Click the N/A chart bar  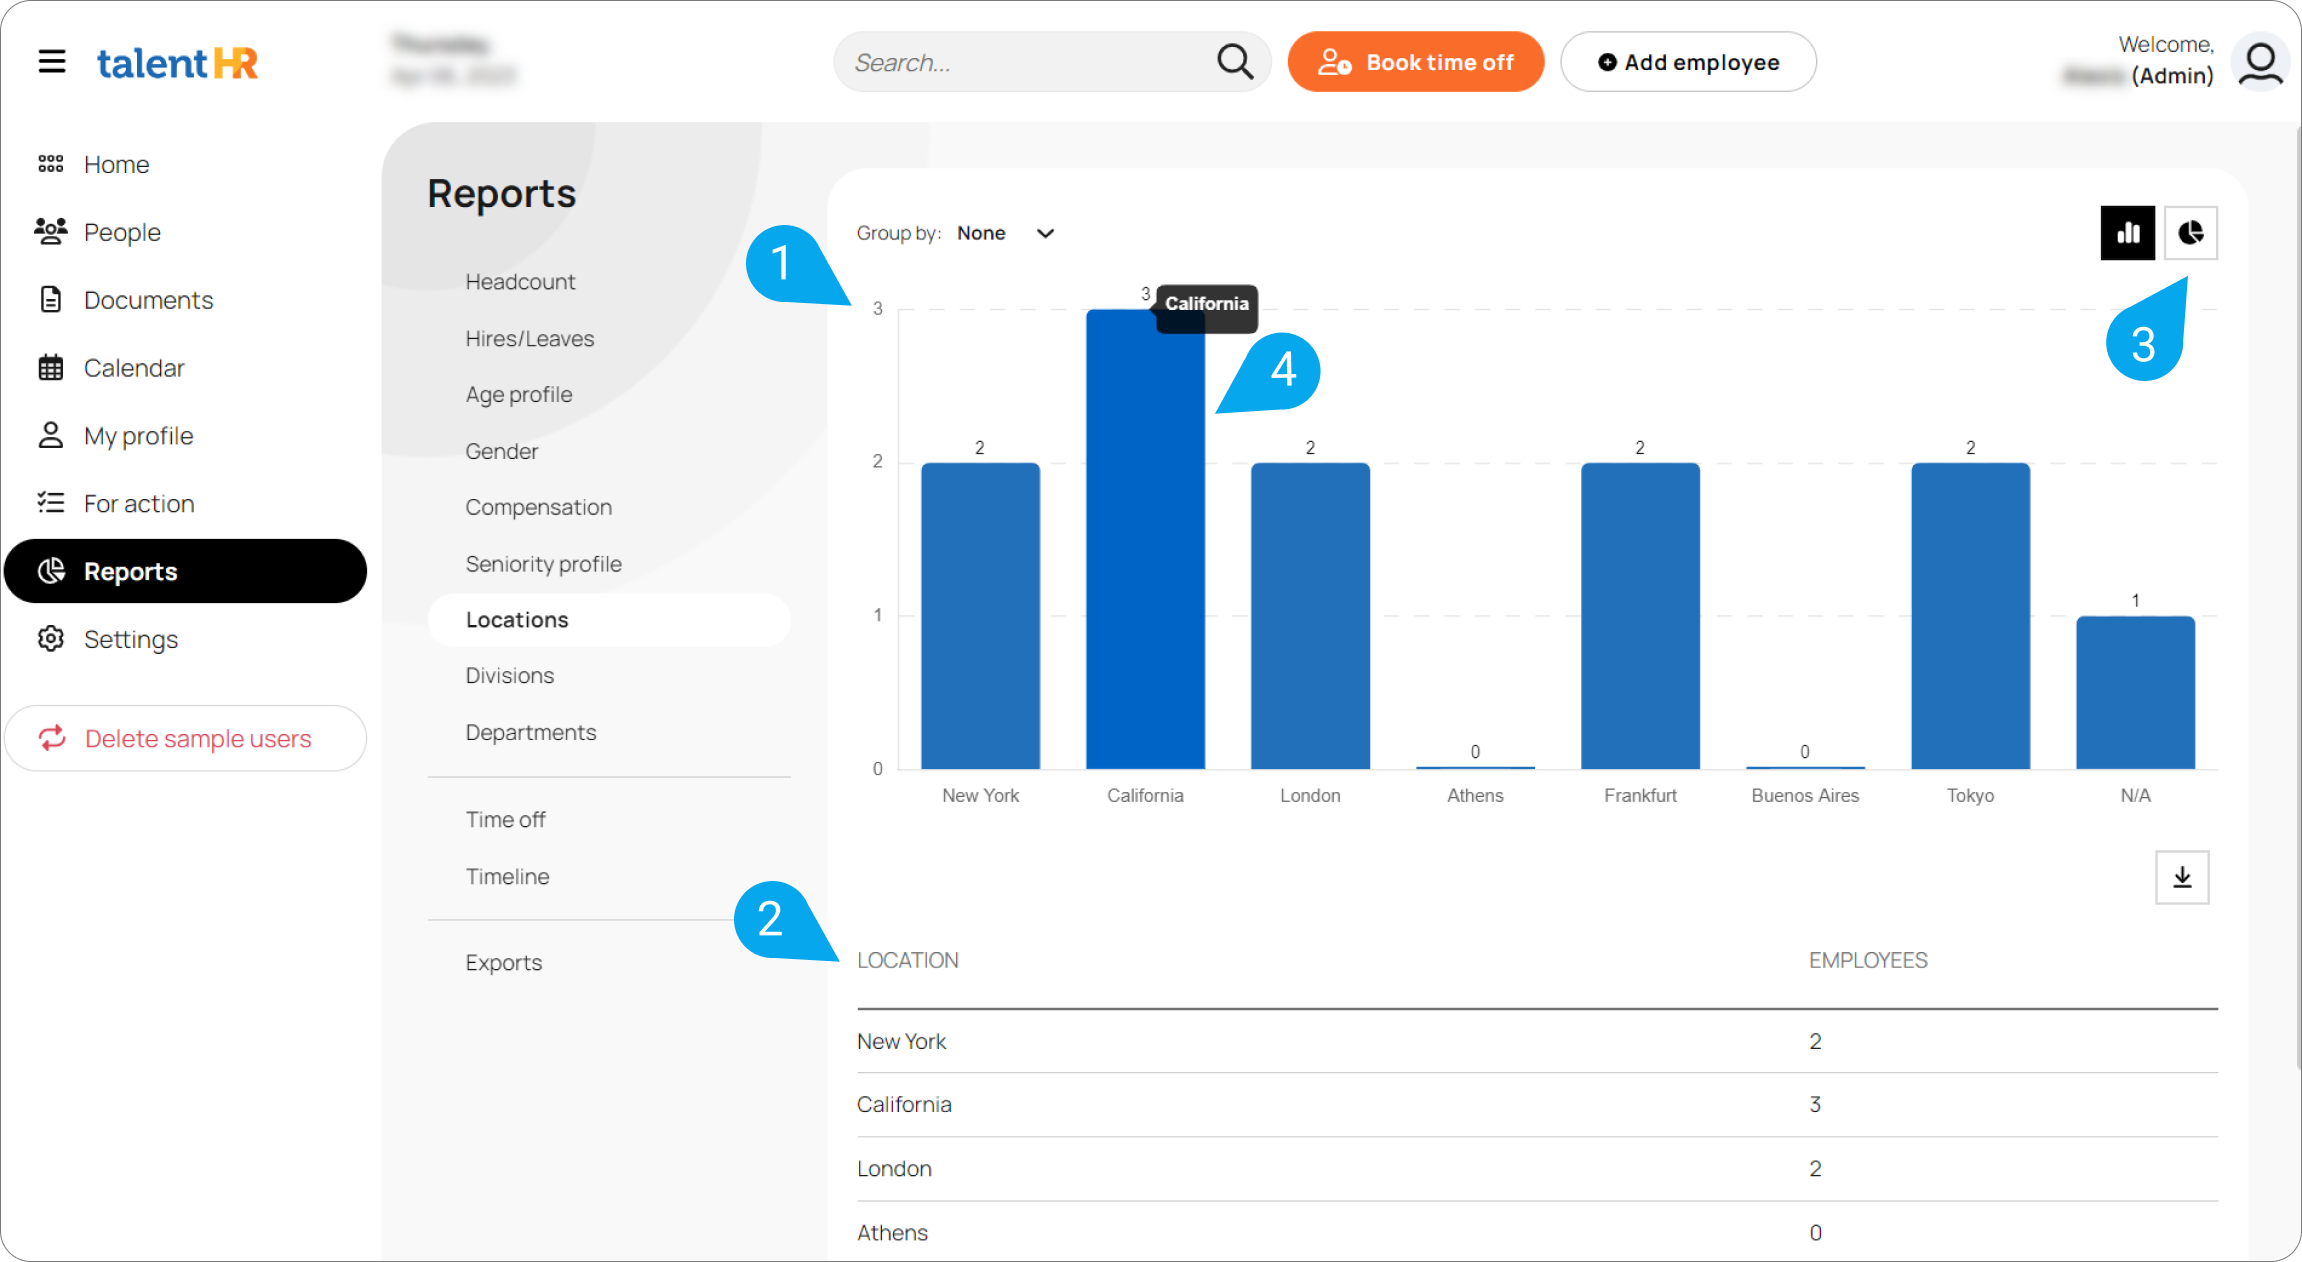pos(2135,693)
